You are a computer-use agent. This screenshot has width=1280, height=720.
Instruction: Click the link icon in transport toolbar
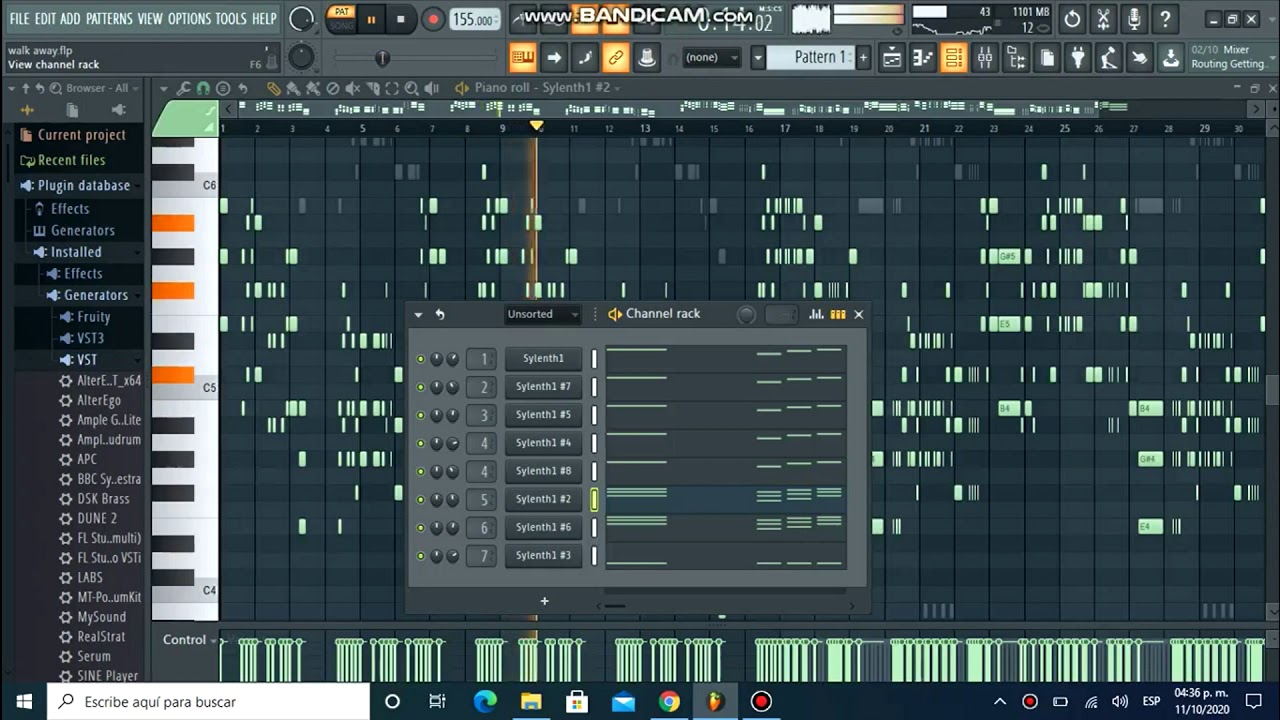[x=616, y=58]
